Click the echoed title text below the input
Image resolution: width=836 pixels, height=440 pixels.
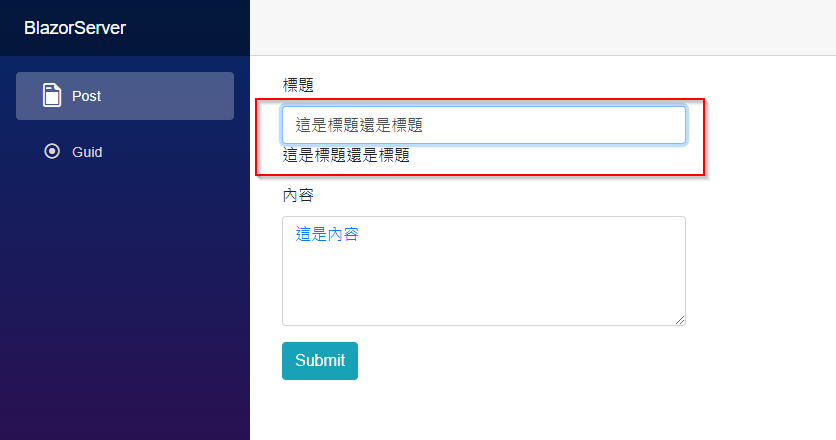346,155
